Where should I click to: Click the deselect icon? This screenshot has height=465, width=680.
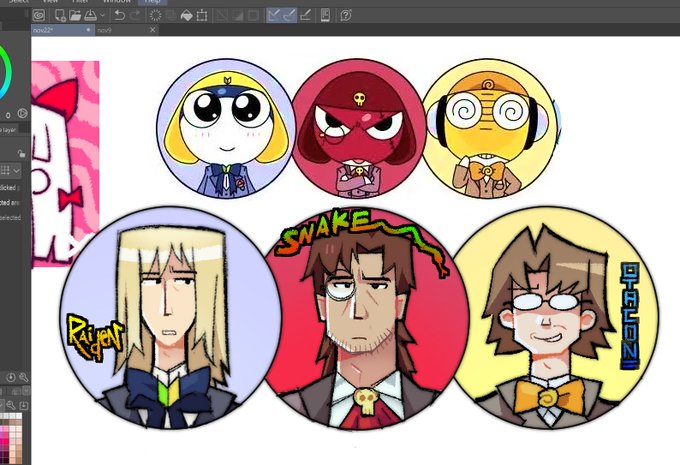[x=222, y=16]
